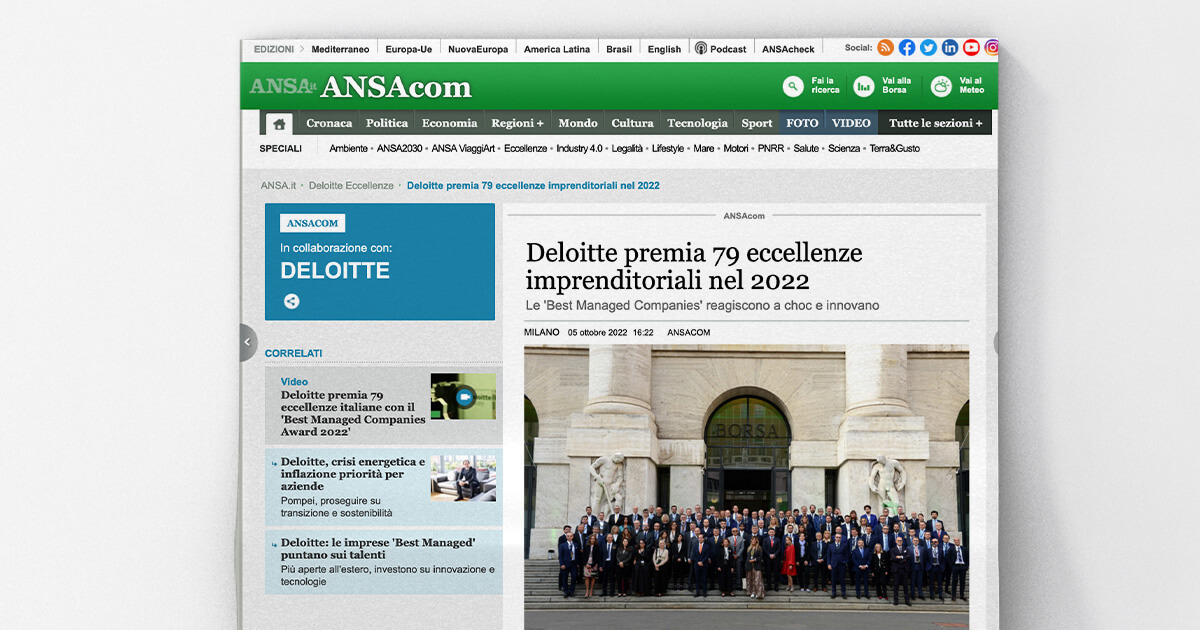1200x630 pixels.
Task: Select the America Latina edition
Action: (557, 49)
